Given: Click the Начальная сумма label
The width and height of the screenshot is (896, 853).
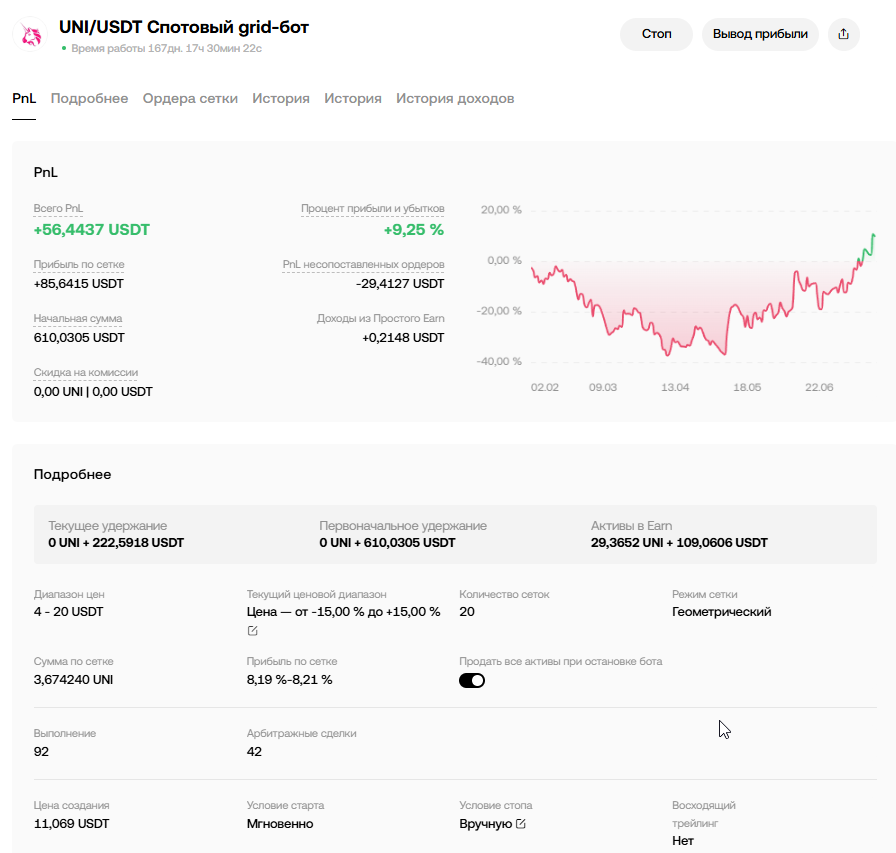Looking at the screenshot, I should [x=78, y=318].
